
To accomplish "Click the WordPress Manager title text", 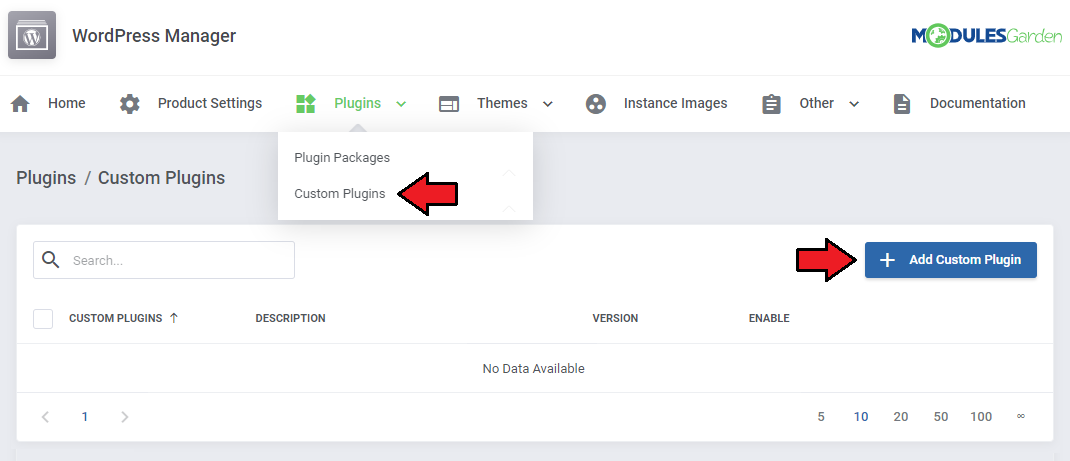I will tap(154, 35).
